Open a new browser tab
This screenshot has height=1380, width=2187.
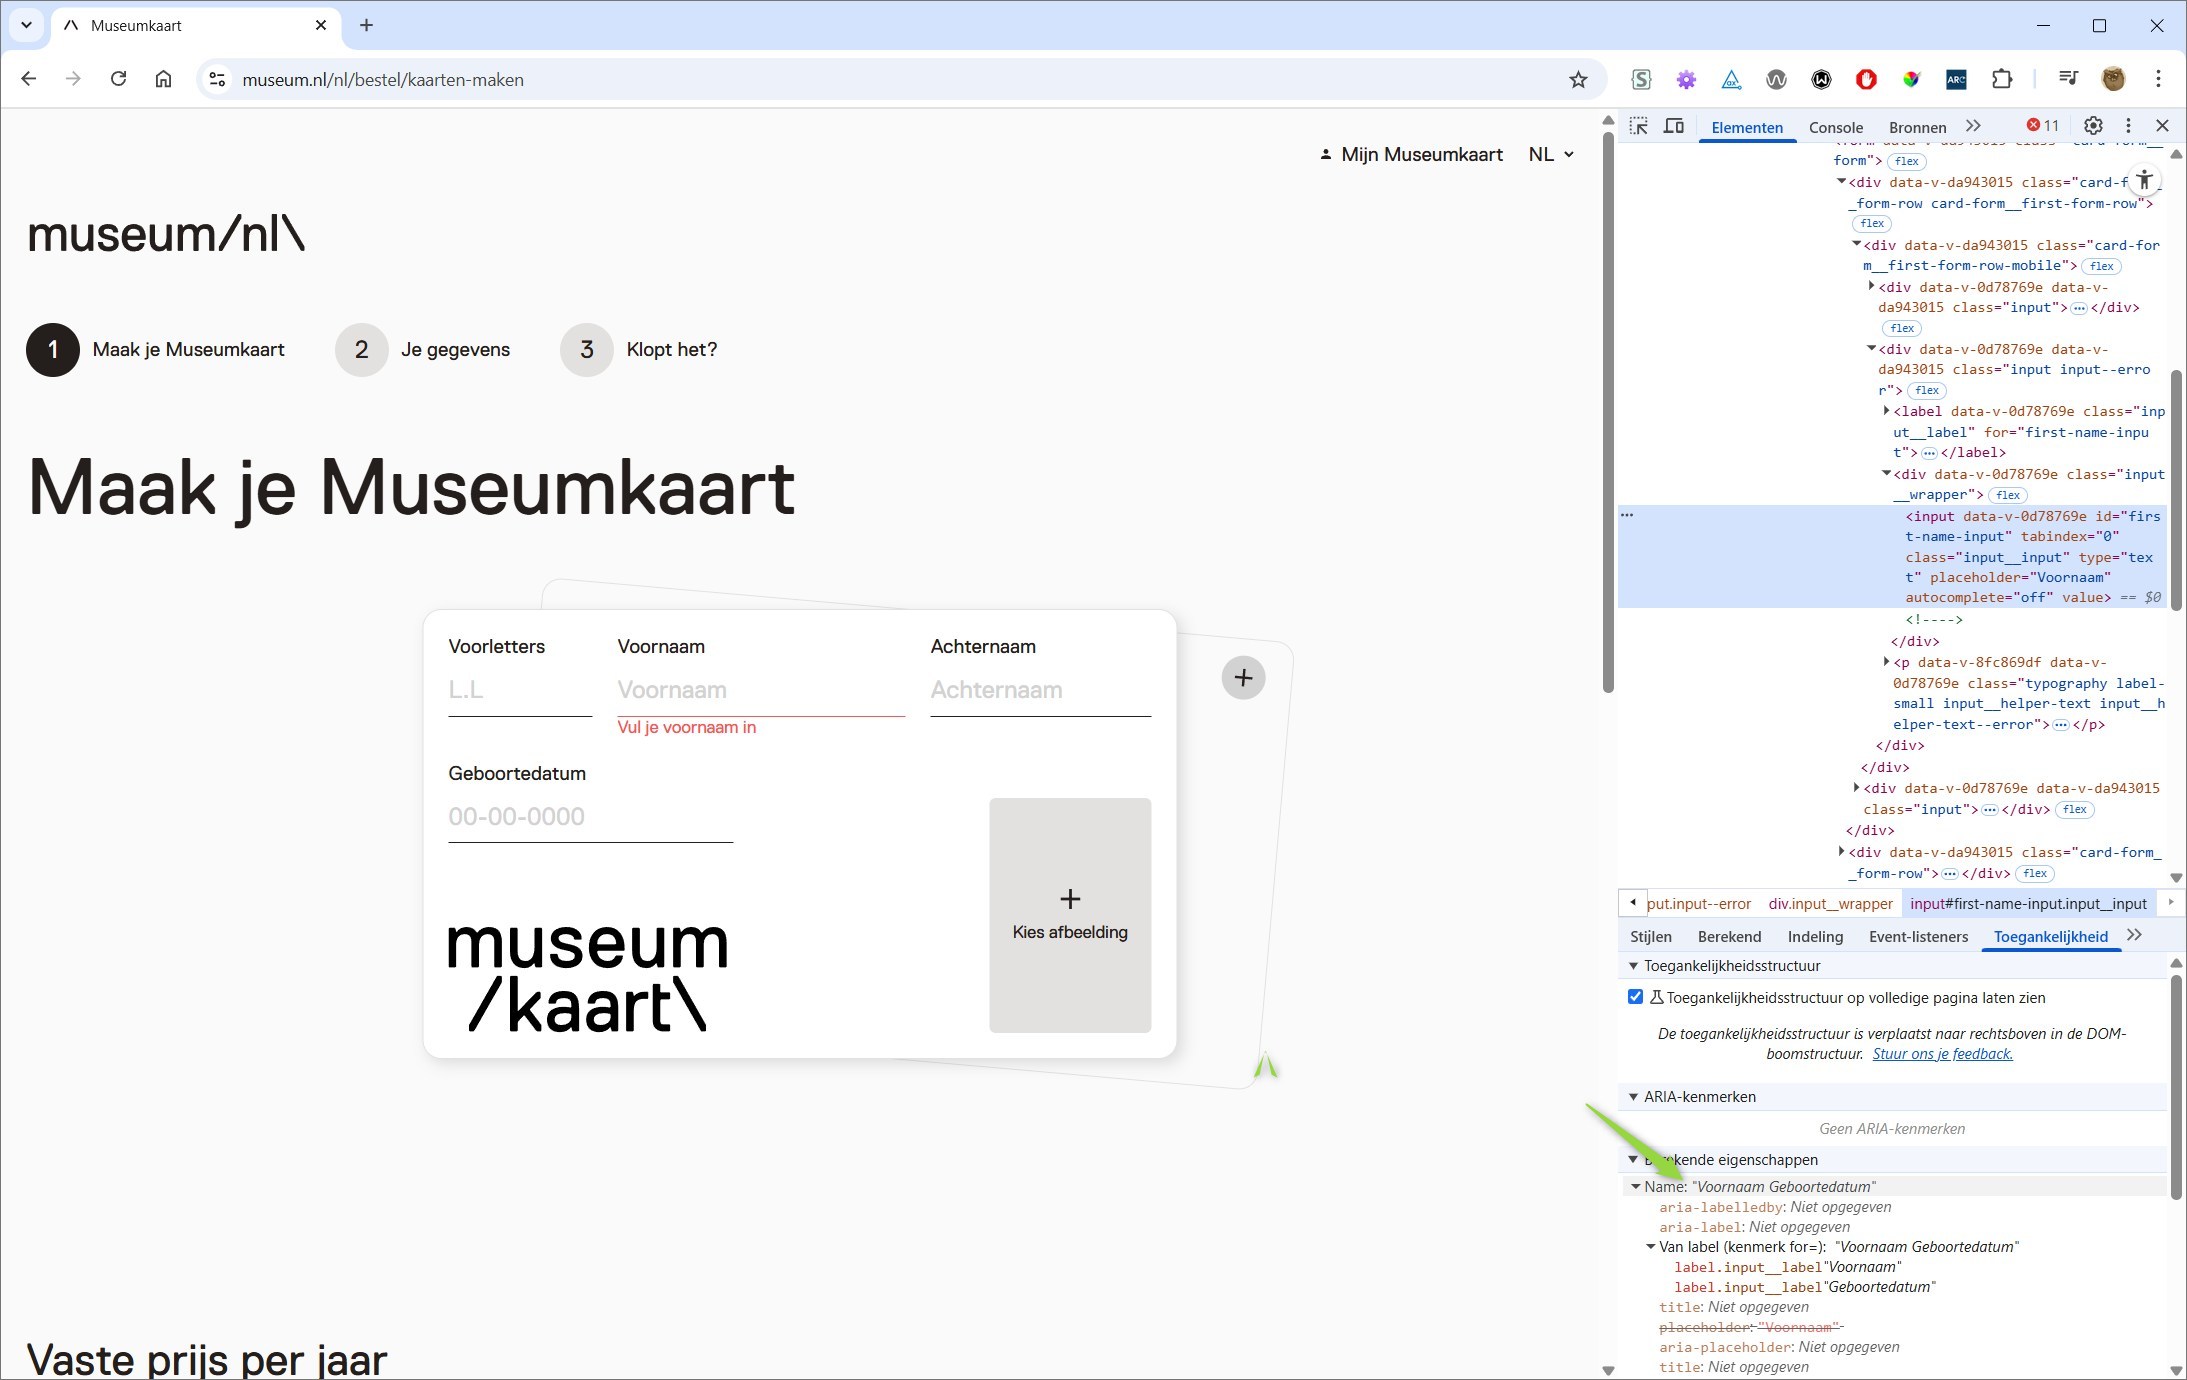pyautogui.click(x=366, y=25)
